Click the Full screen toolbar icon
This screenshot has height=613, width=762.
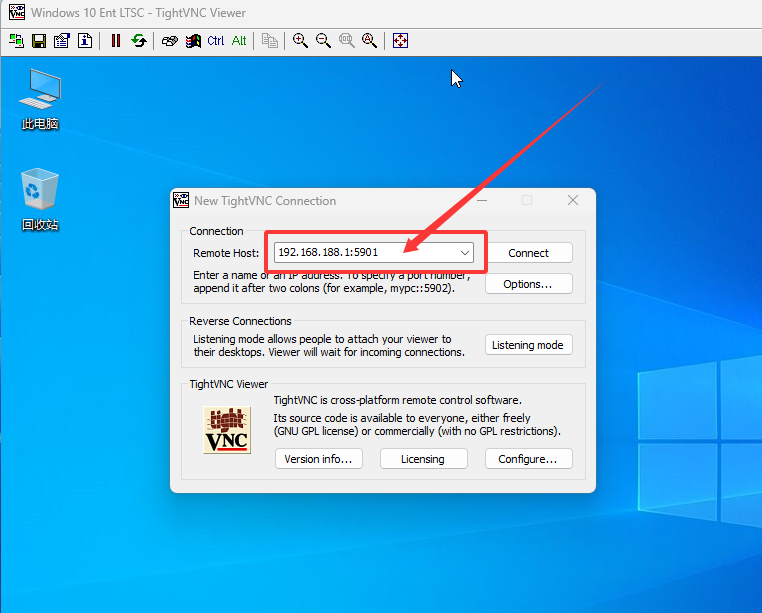tap(400, 41)
